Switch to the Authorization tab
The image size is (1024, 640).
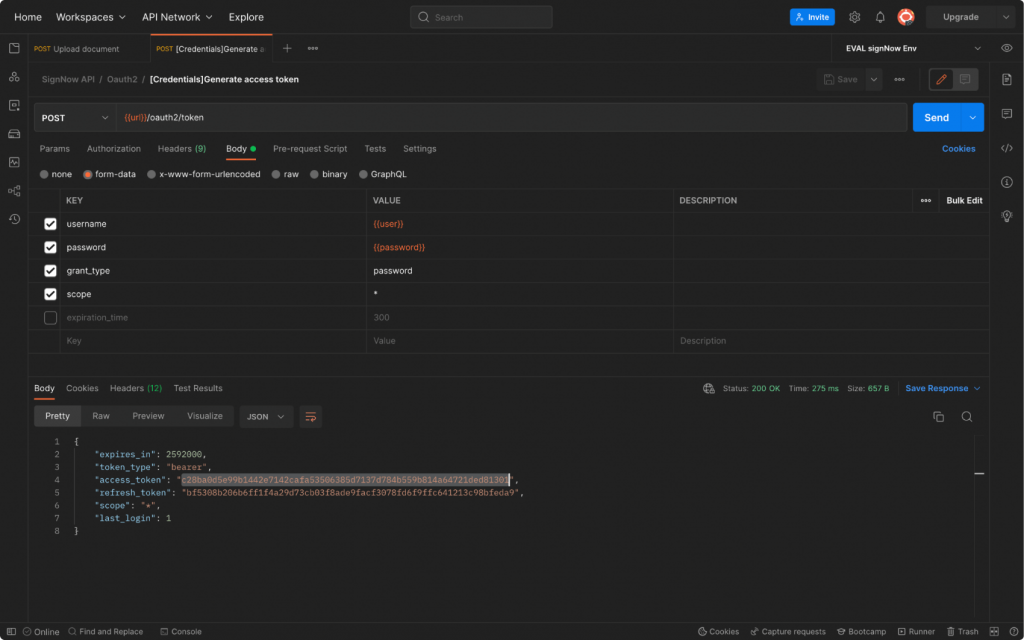coord(114,149)
